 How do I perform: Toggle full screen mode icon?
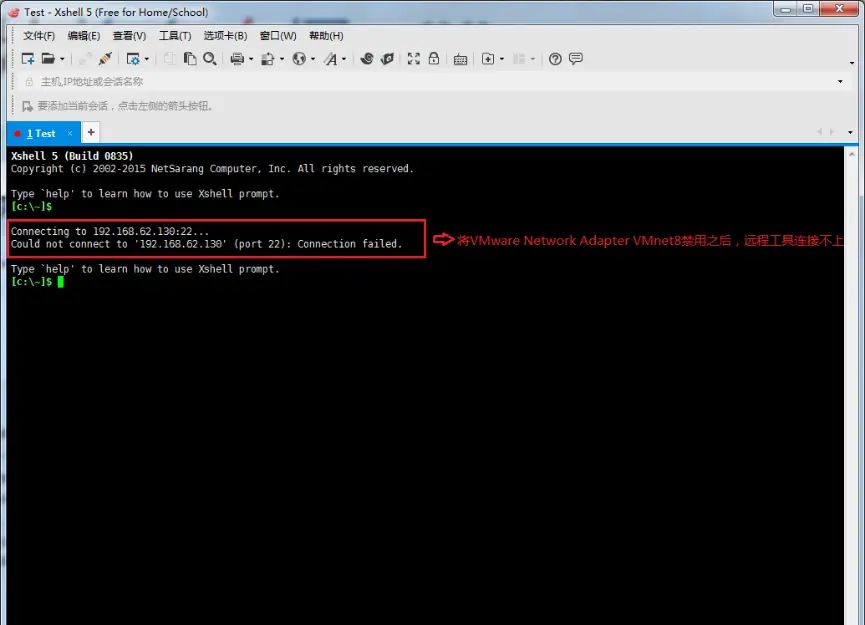[414, 58]
